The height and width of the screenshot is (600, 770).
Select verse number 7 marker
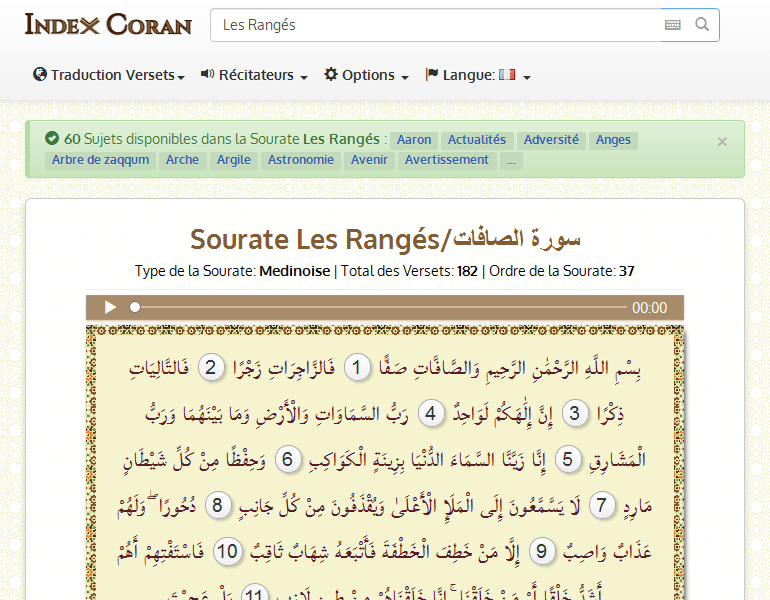point(602,505)
